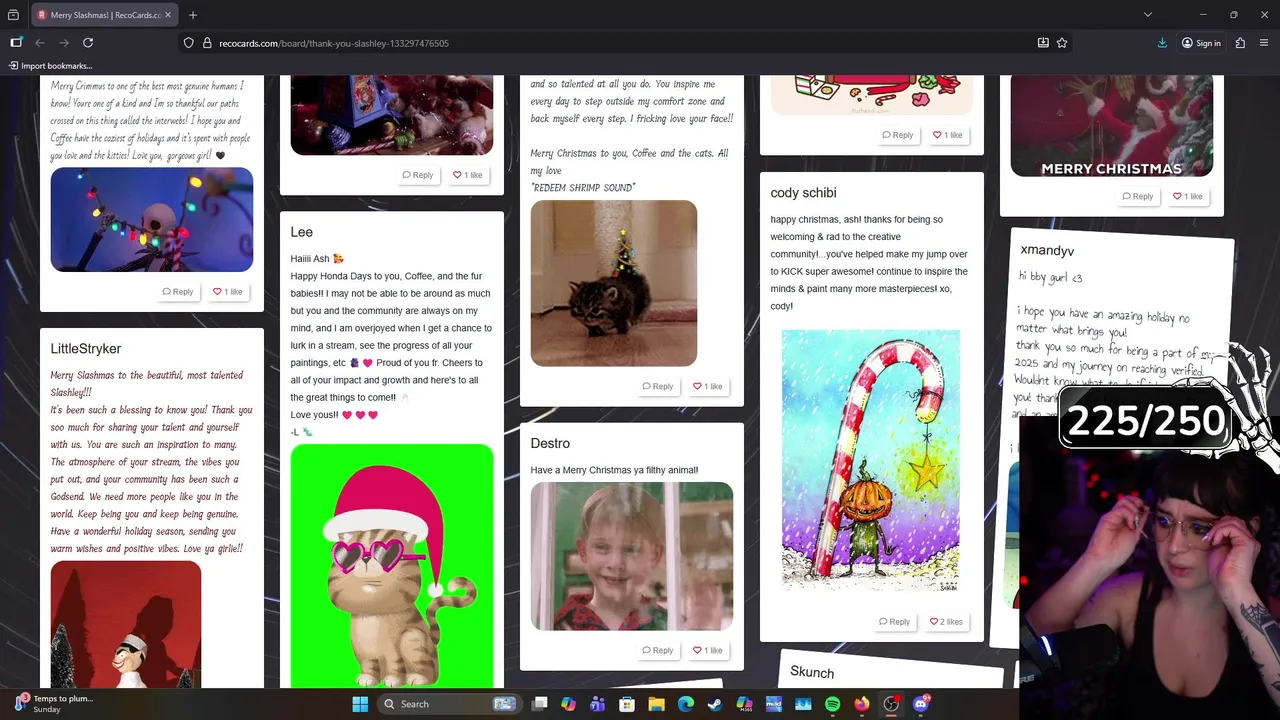Reply to cody schibi's candy cane card
Image resolution: width=1280 pixels, height=720 pixels.
[895, 622]
